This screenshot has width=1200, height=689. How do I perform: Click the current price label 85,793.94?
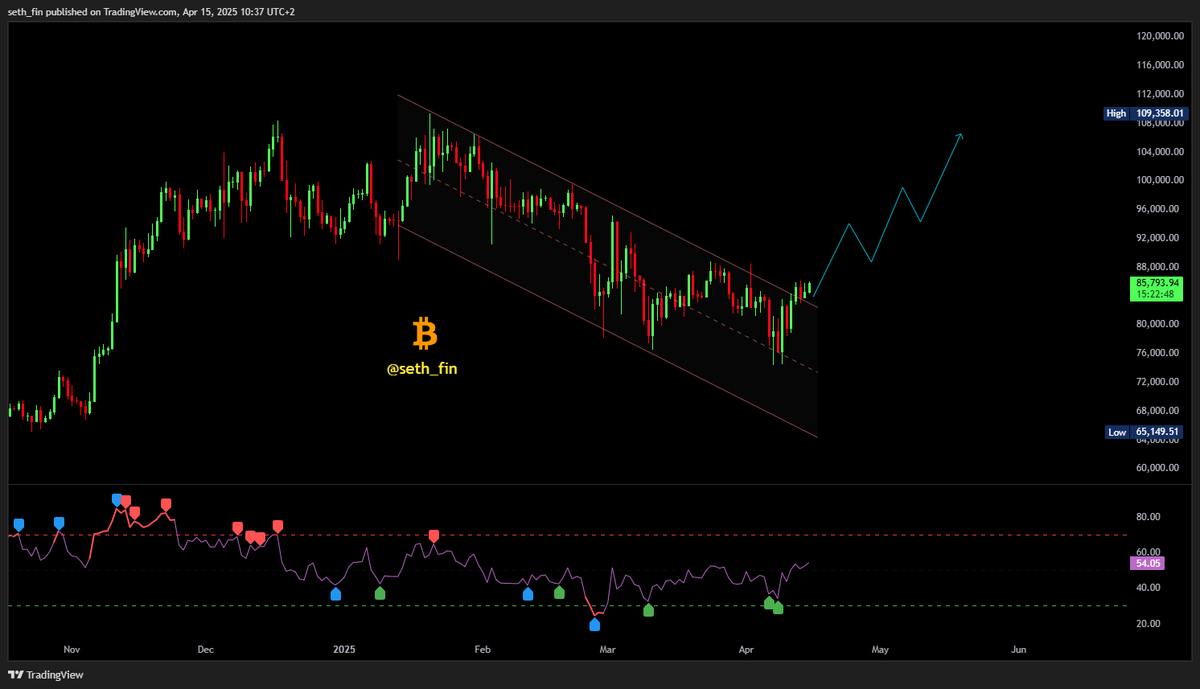(x=1159, y=284)
